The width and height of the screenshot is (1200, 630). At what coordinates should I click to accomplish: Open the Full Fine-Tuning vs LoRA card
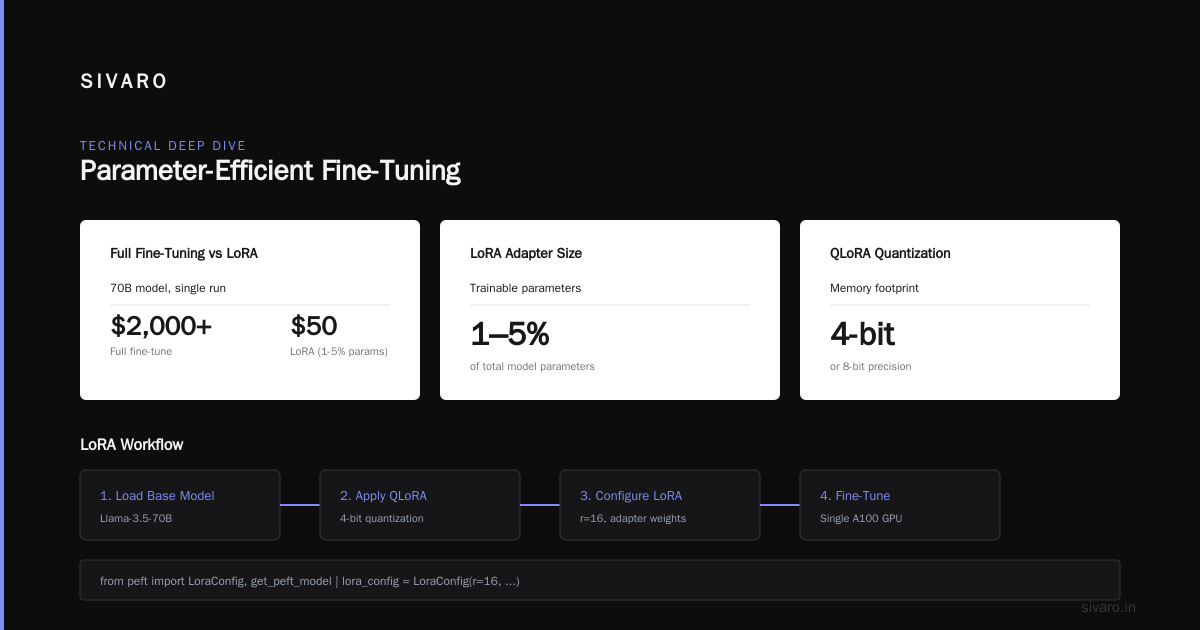click(250, 310)
